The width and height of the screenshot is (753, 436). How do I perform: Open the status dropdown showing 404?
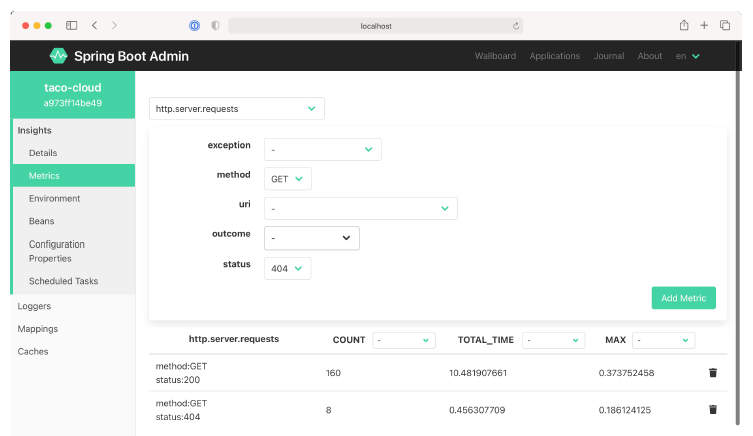pyautogui.click(x=288, y=268)
